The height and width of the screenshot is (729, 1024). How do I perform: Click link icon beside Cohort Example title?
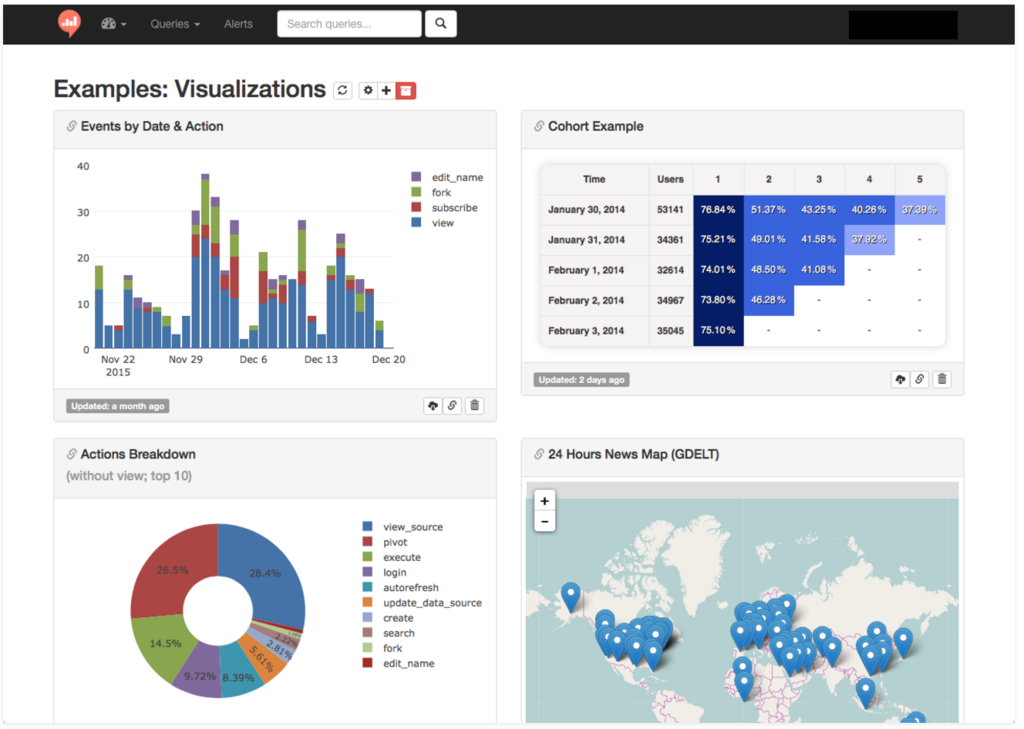point(539,127)
